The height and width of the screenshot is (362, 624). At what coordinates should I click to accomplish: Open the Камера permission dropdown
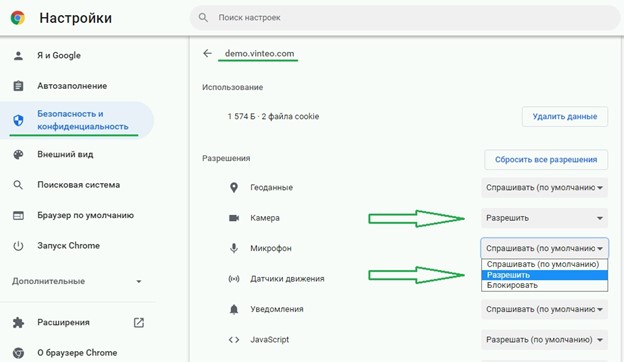544,218
